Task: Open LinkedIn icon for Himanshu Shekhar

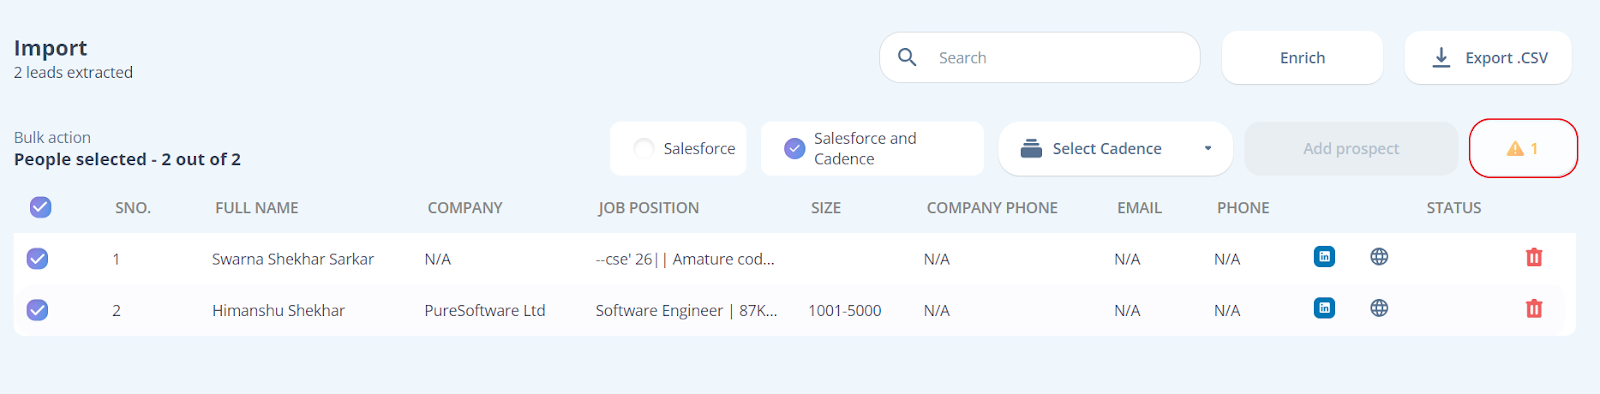Action: [1324, 308]
